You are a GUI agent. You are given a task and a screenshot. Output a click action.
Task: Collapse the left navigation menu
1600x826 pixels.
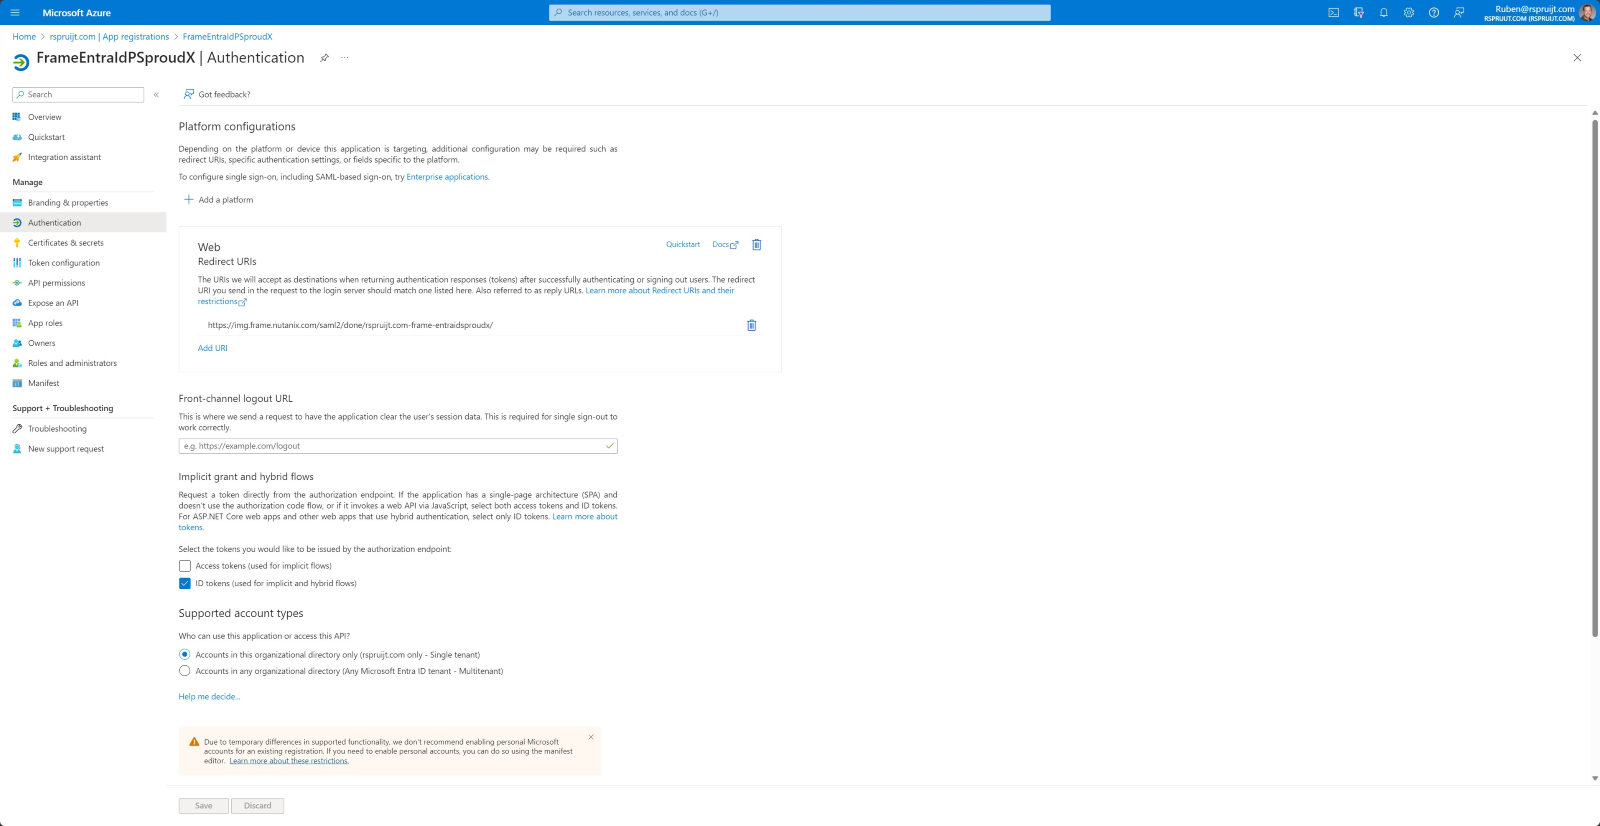(x=156, y=95)
